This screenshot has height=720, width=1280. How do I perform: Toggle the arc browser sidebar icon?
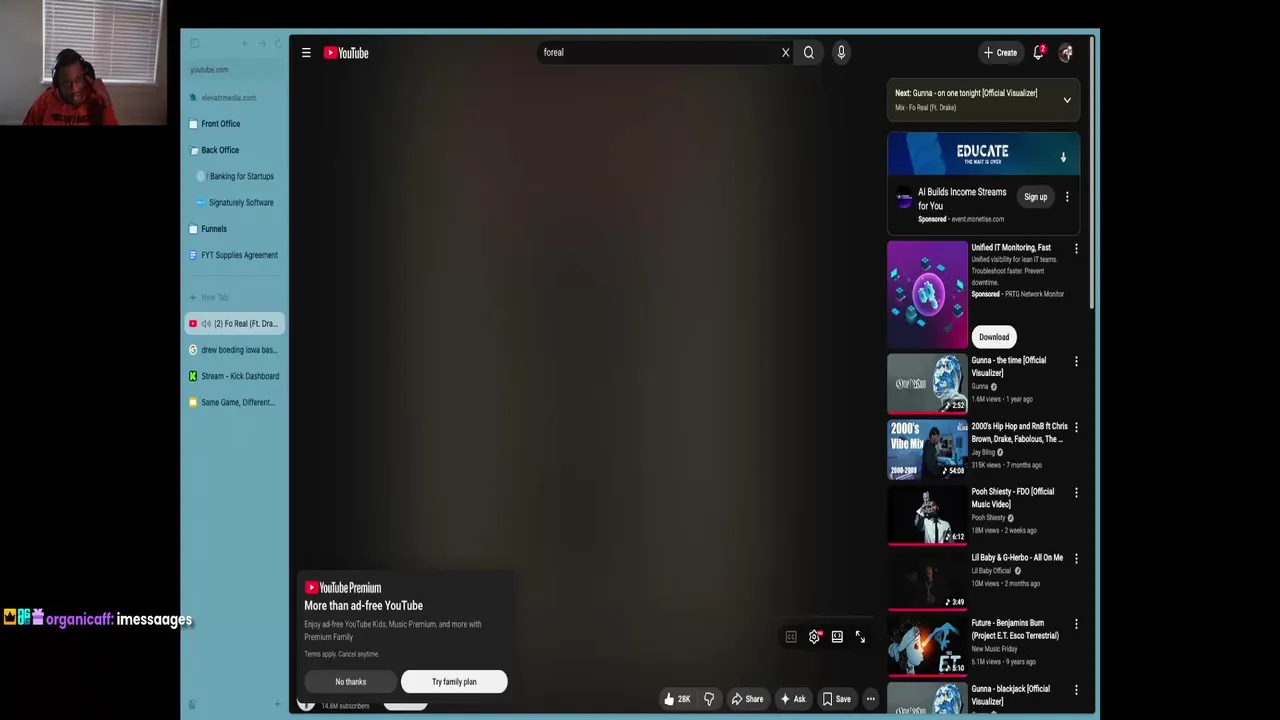(x=194, y=43)
